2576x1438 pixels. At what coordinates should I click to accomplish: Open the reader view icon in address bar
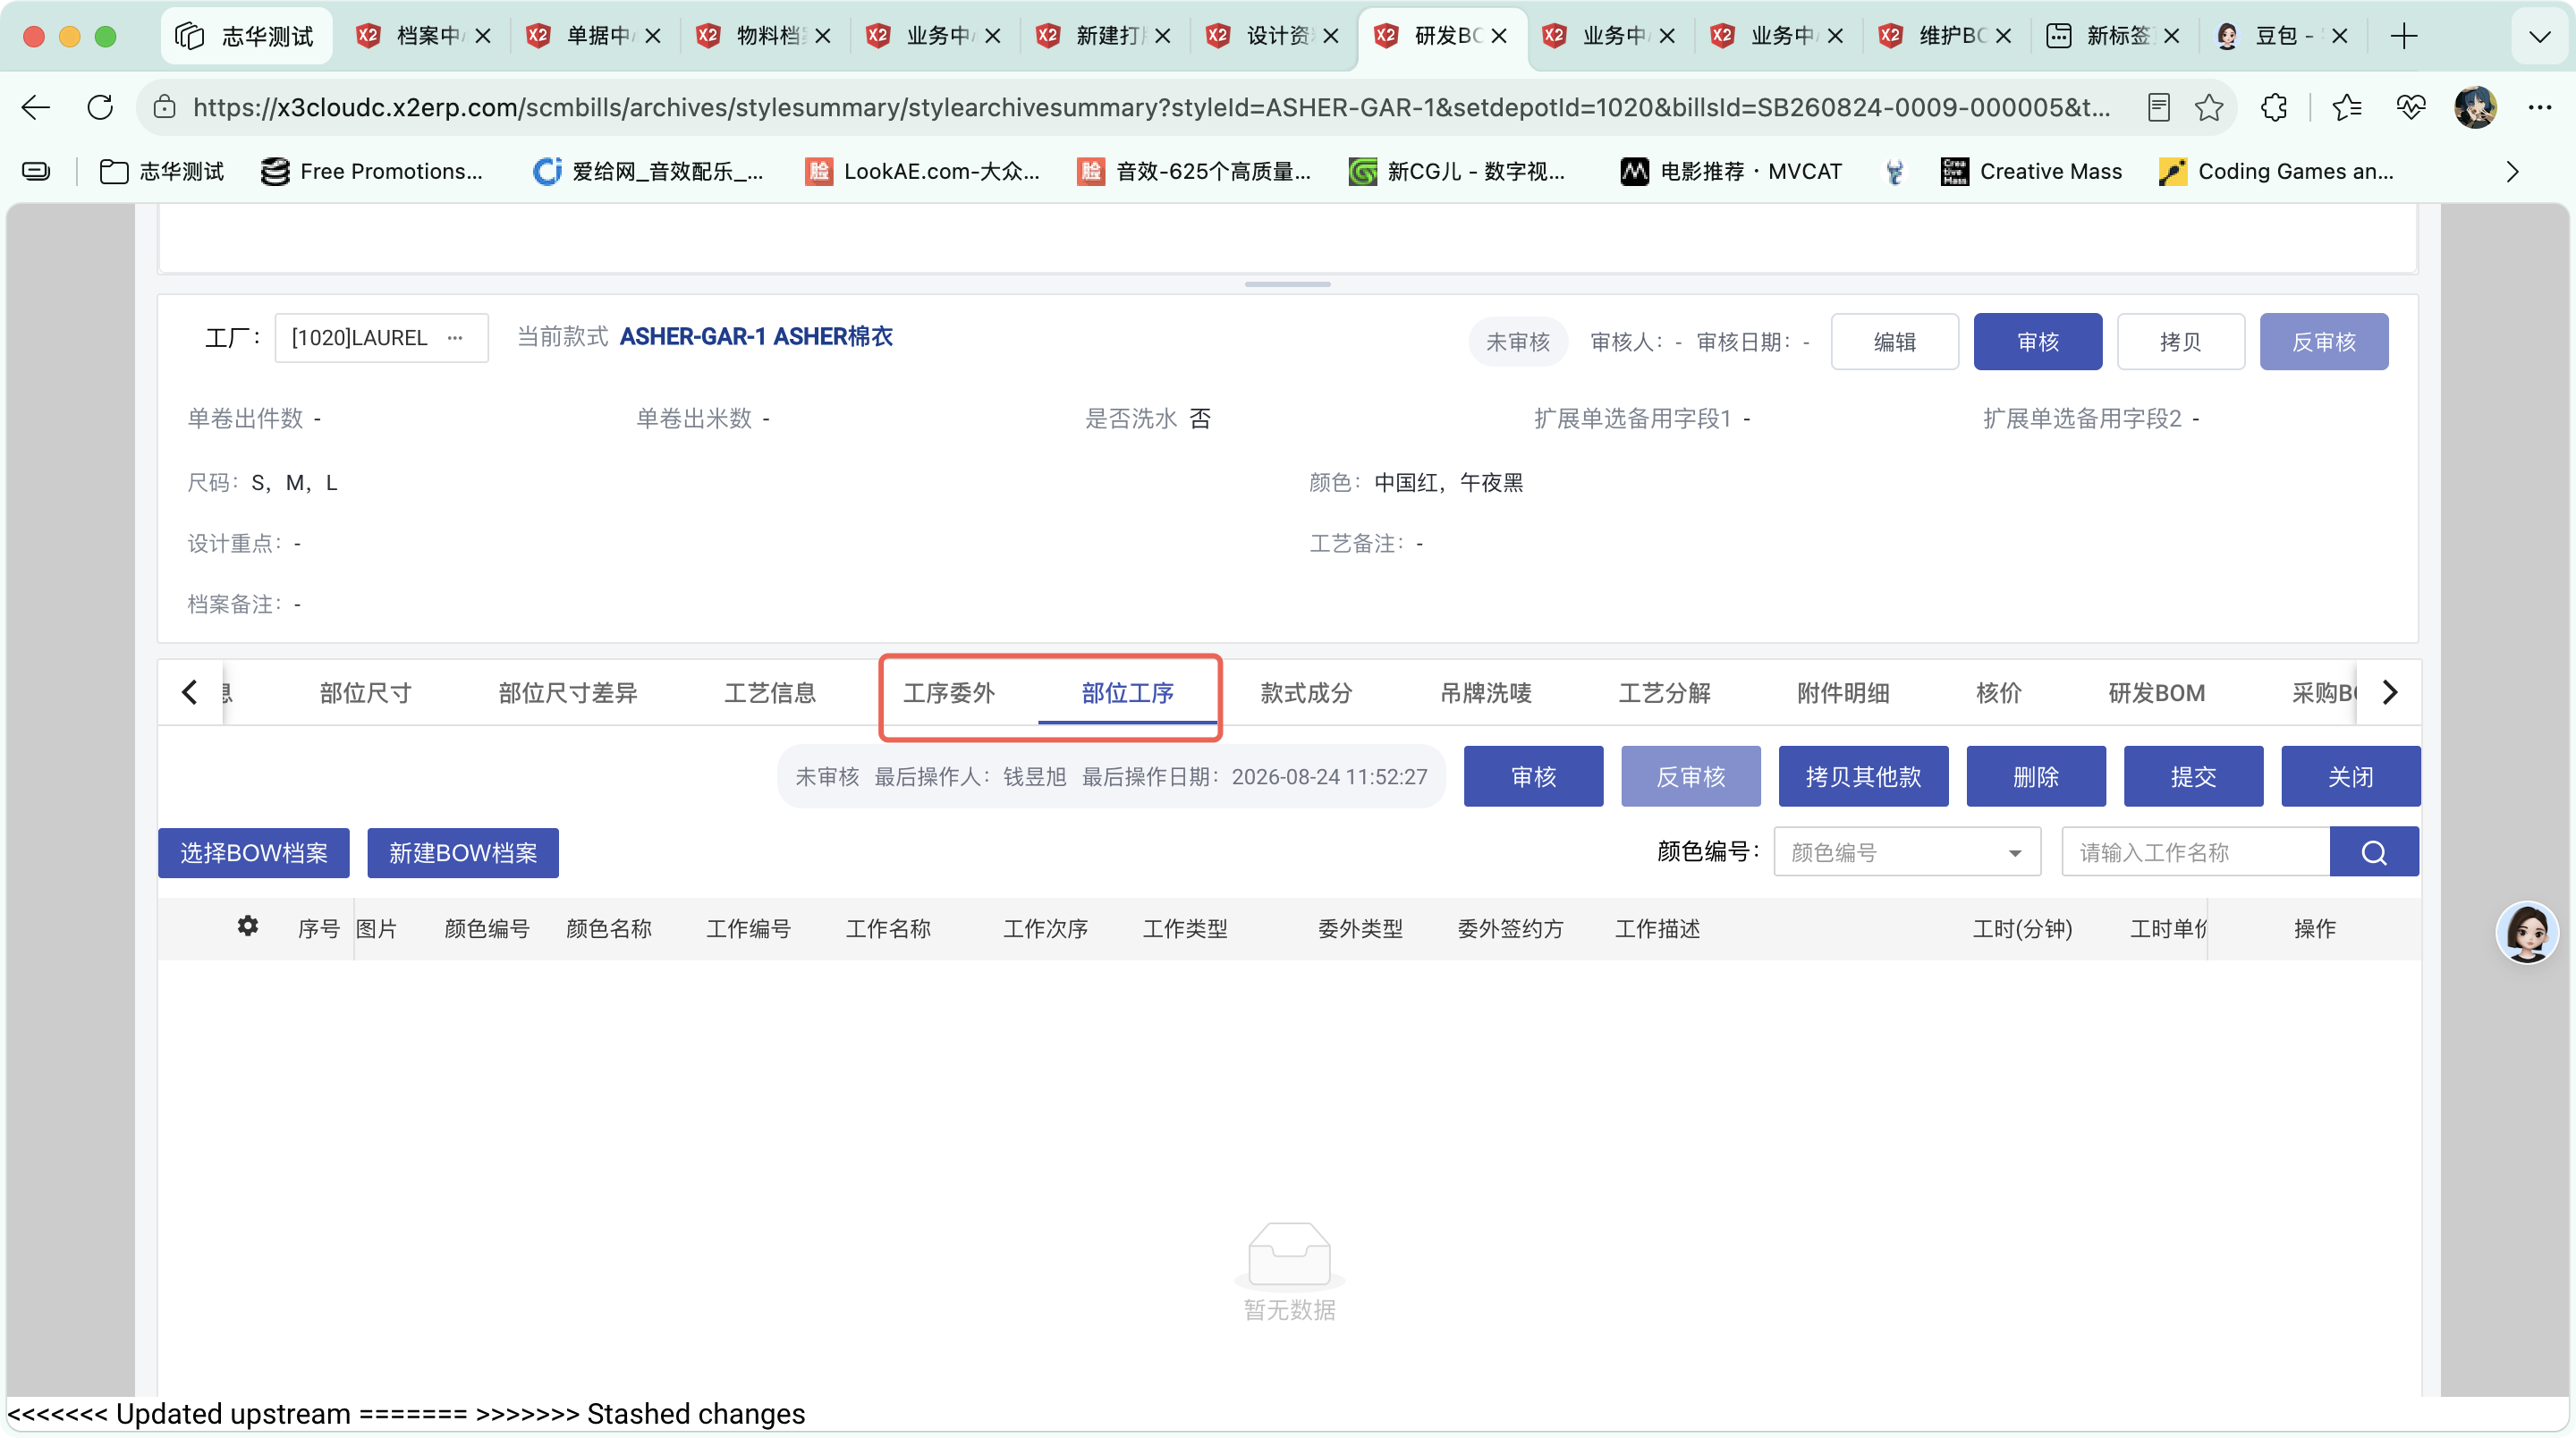coord(2158,107)
